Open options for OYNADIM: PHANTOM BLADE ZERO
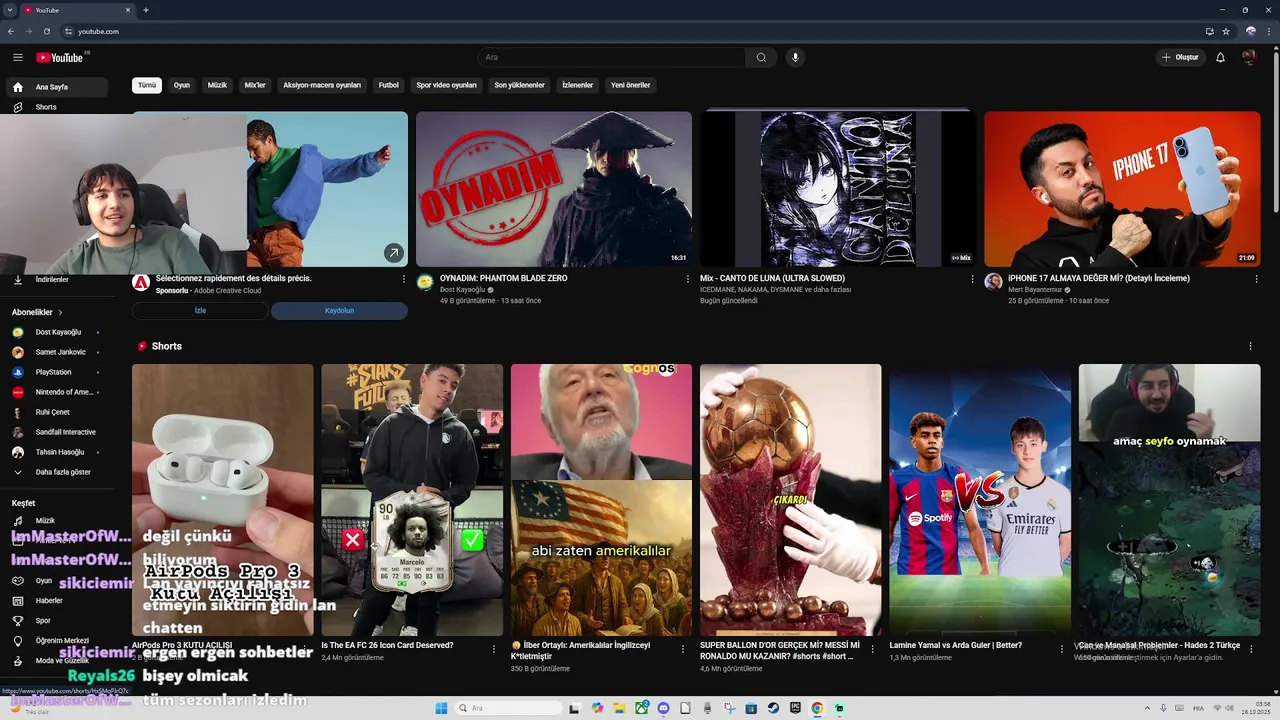Viewport: 1280px width, 720px height. [x=688, y=279]
